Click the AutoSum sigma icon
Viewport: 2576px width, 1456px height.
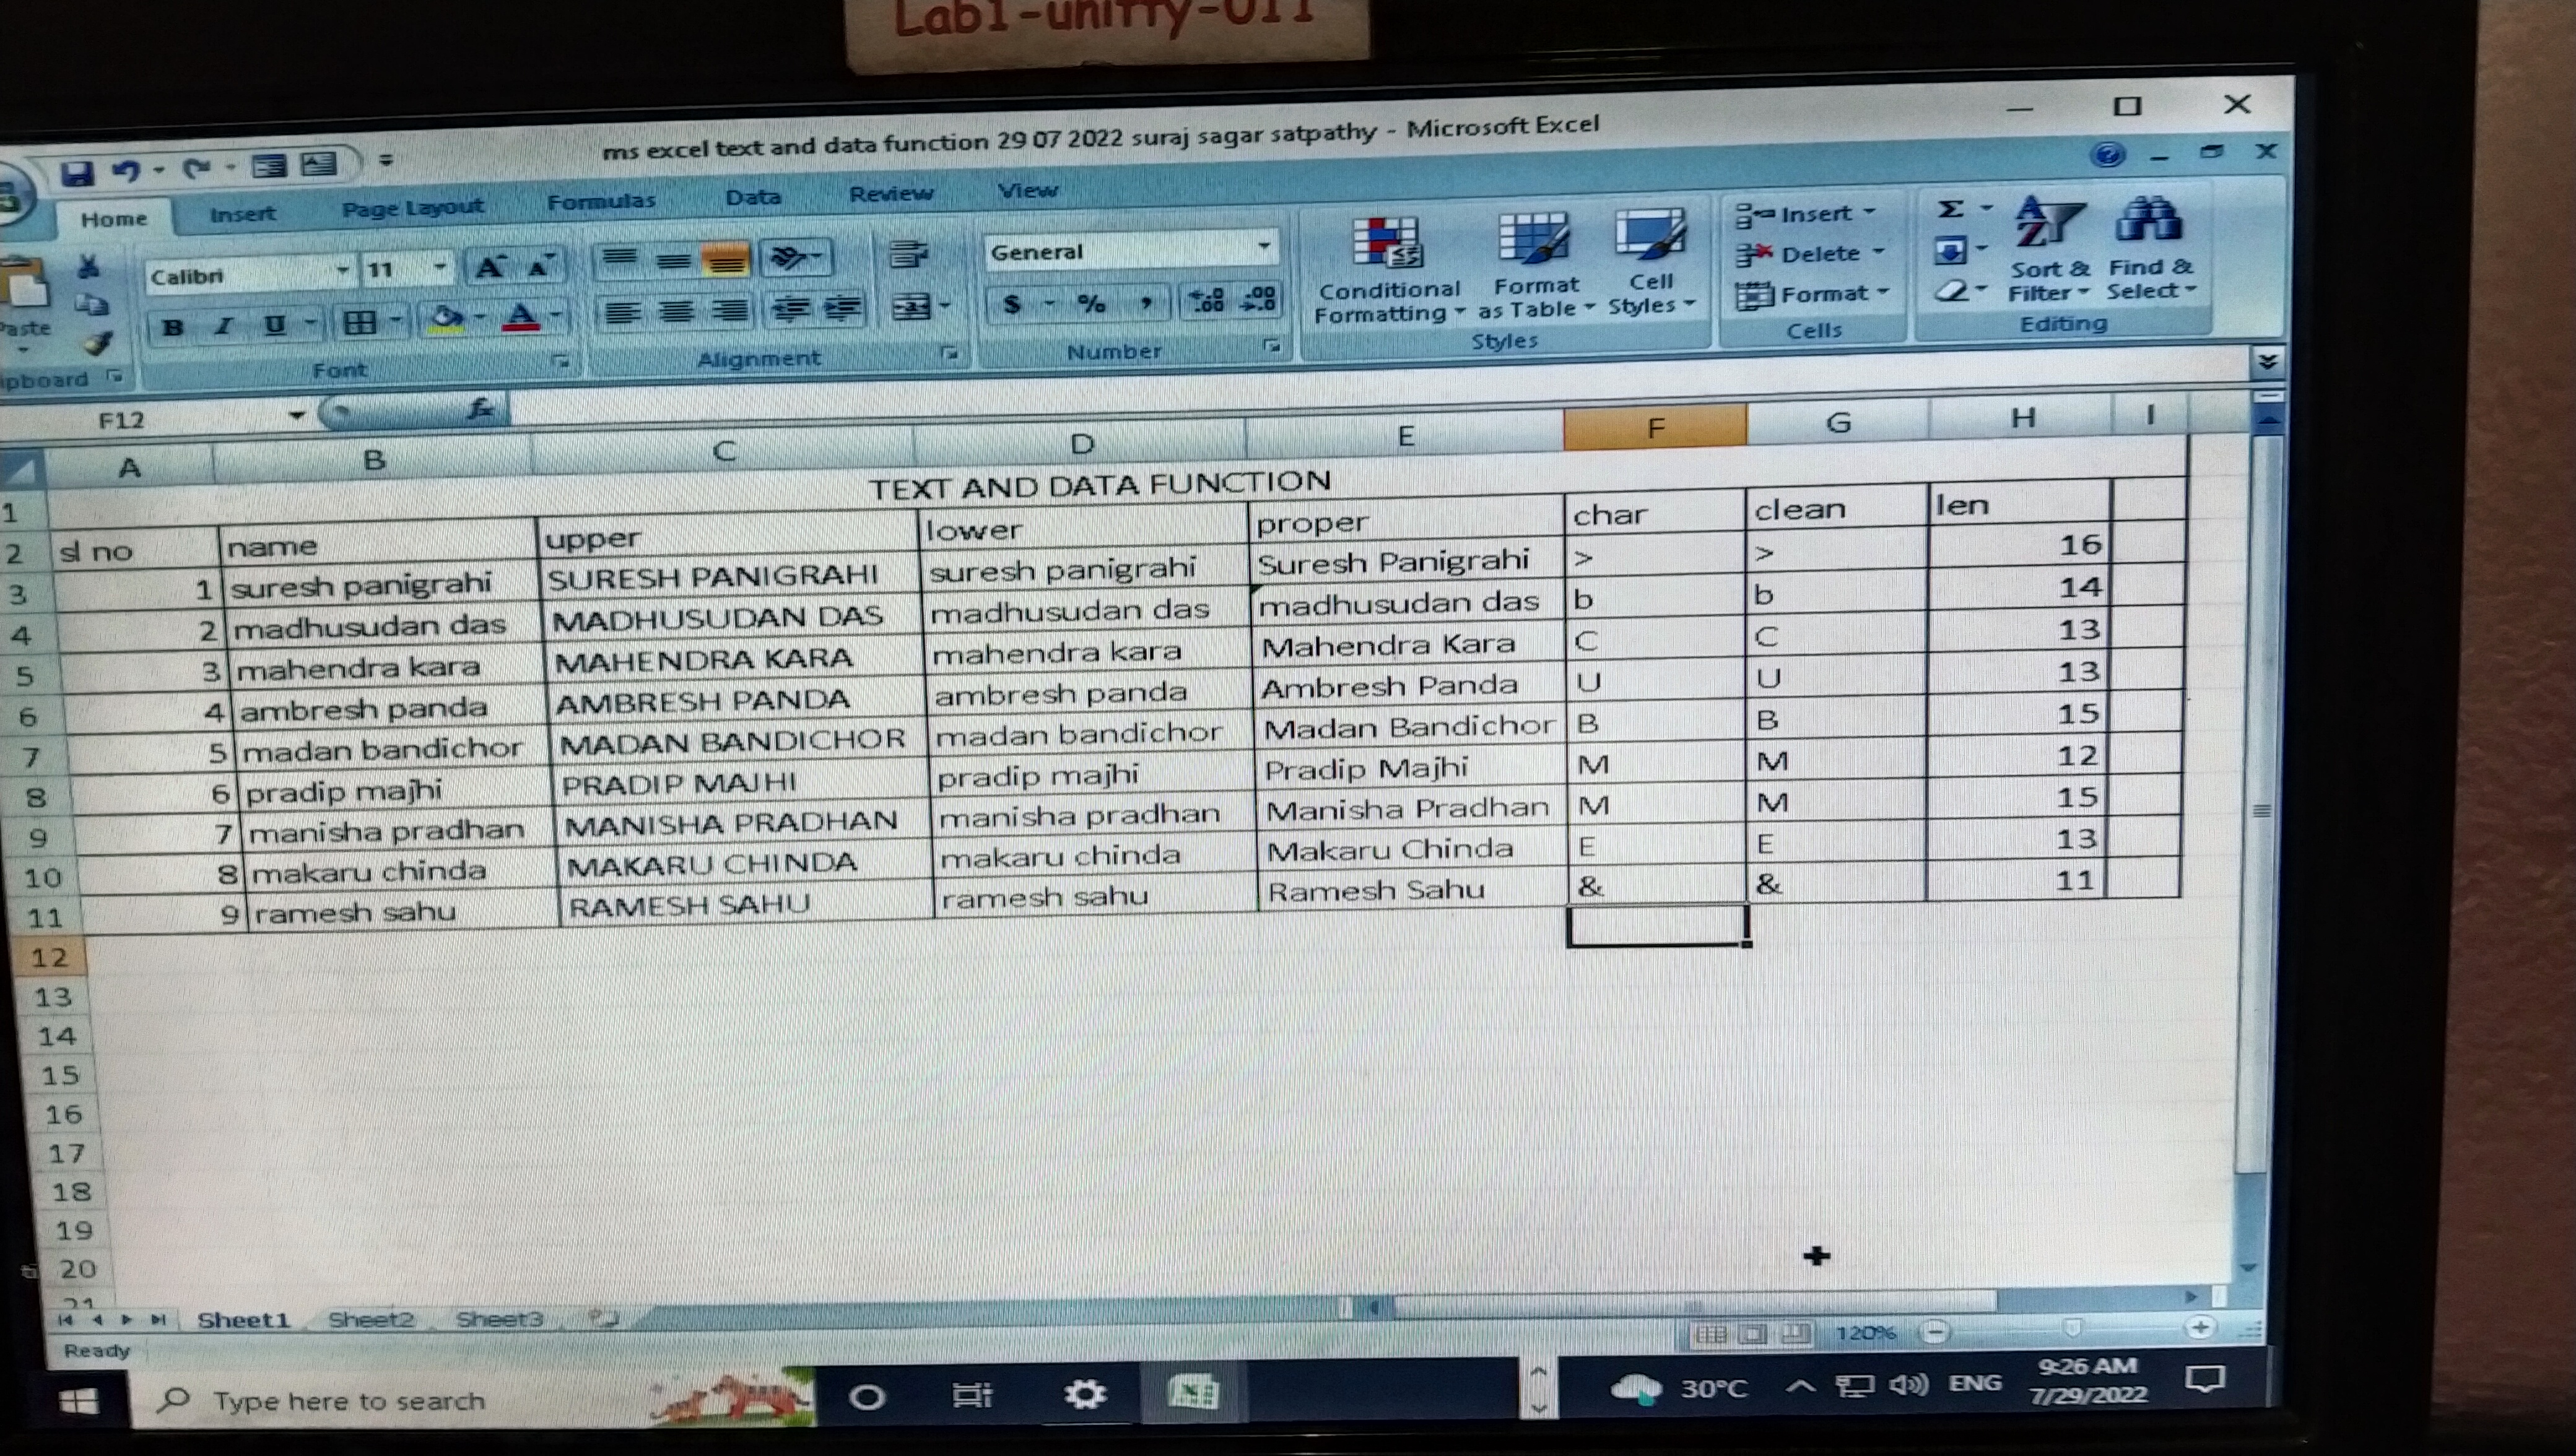coord(1950,209)
